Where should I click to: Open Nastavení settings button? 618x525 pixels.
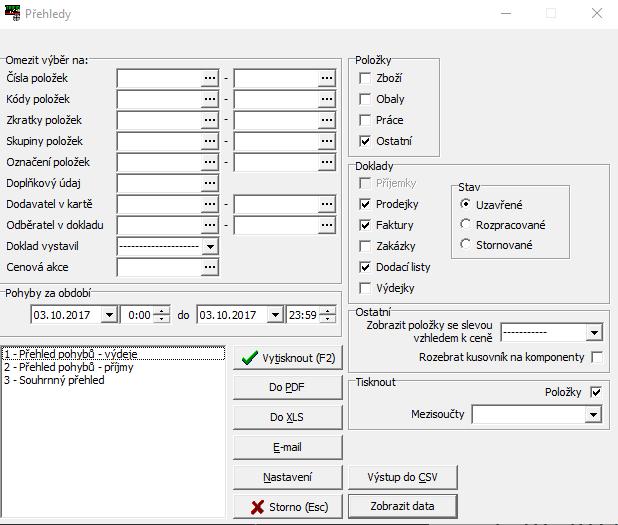pos(288,477)
